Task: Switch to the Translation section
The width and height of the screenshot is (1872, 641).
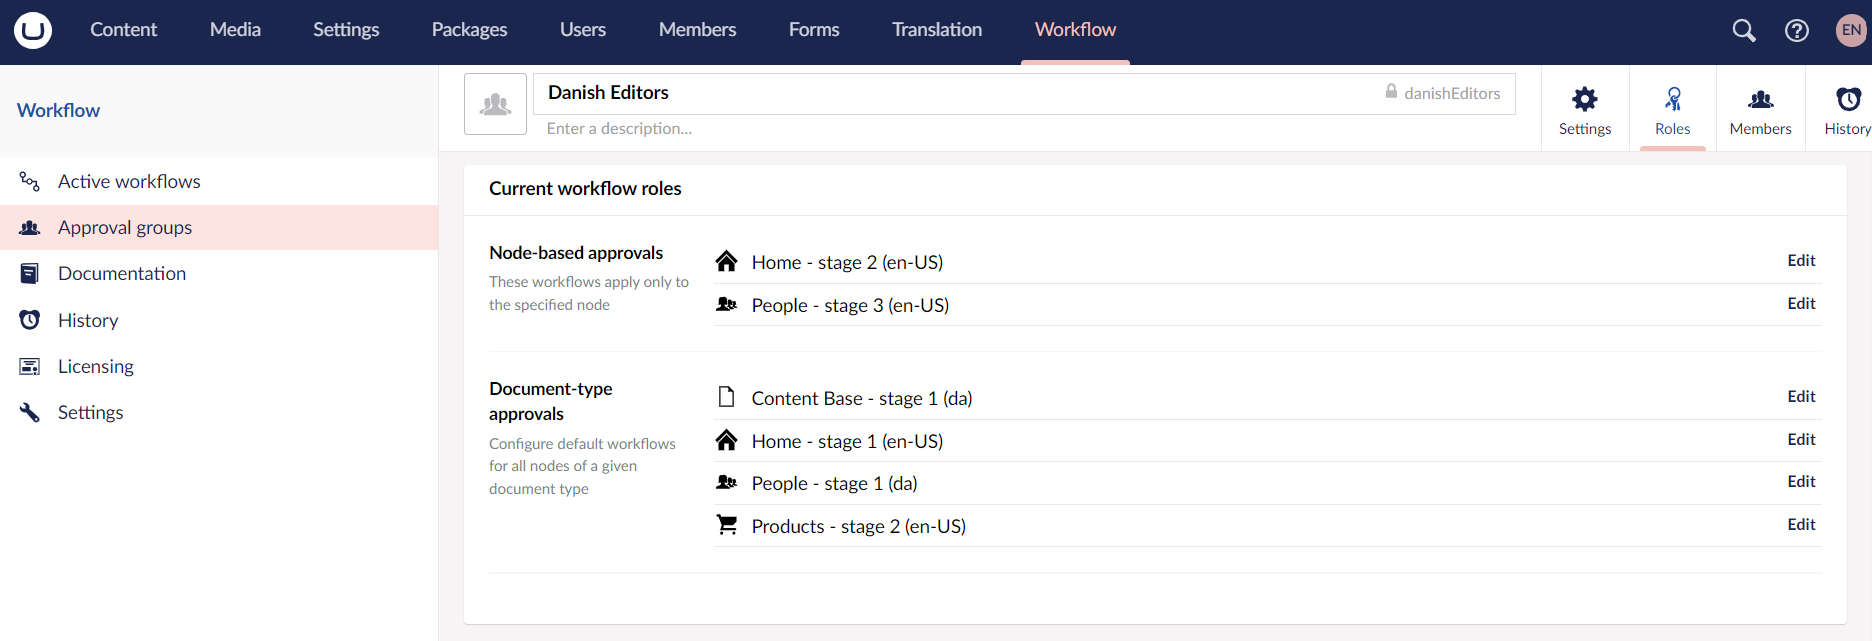Action: click(x=937, y=30)
